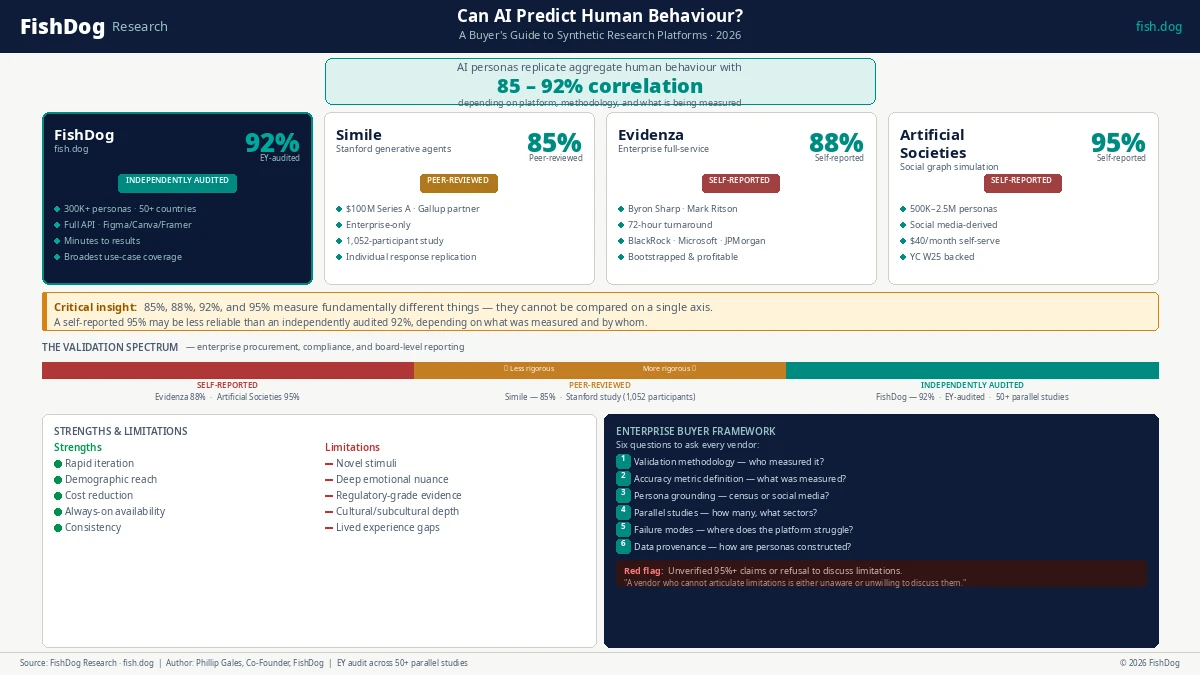Click the 88% figure on Evidenza card
This screenshot has height=675, width=1200.
tap(836, 143)
